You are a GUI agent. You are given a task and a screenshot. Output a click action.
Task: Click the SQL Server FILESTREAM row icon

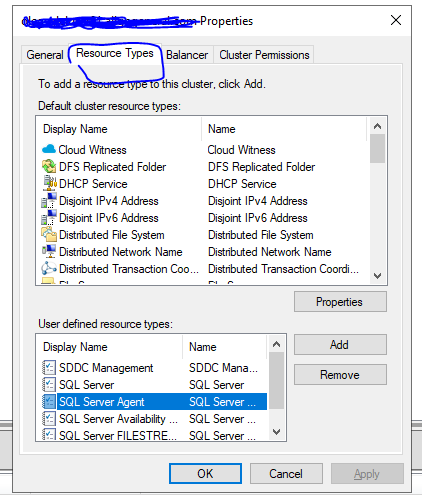(x=49, y=434)
